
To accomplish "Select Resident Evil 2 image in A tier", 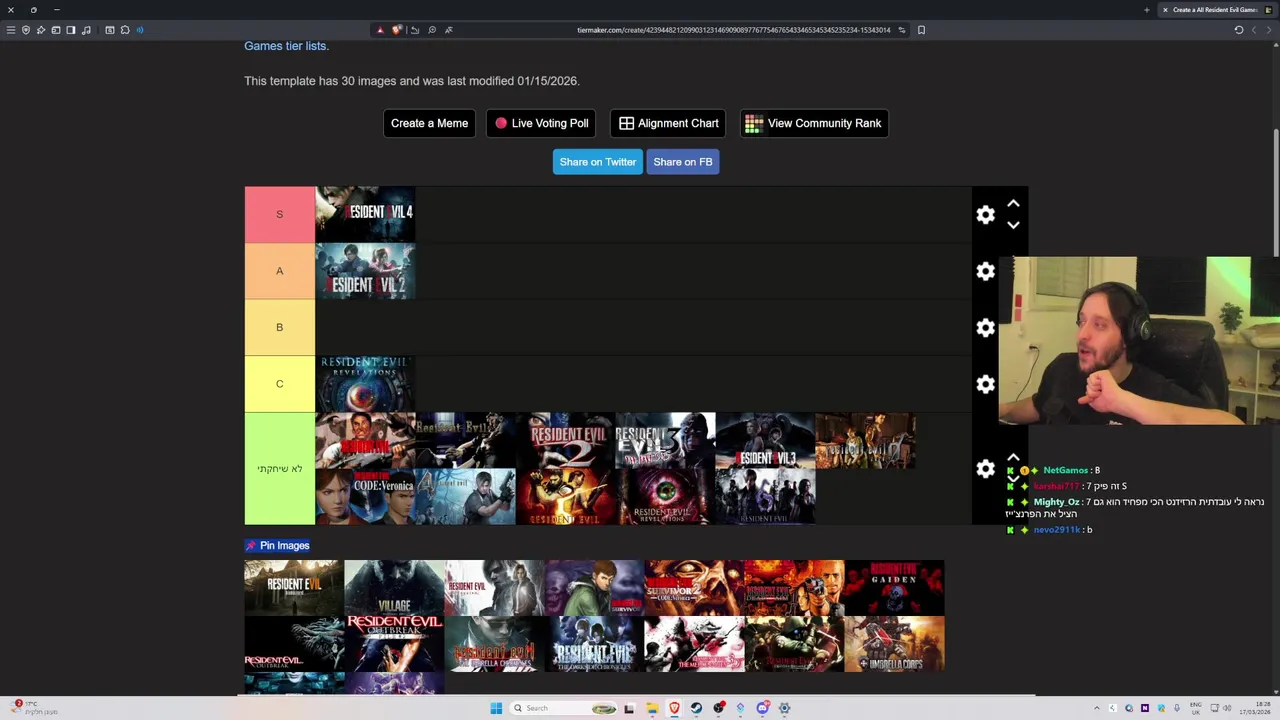I will point(365,271).
